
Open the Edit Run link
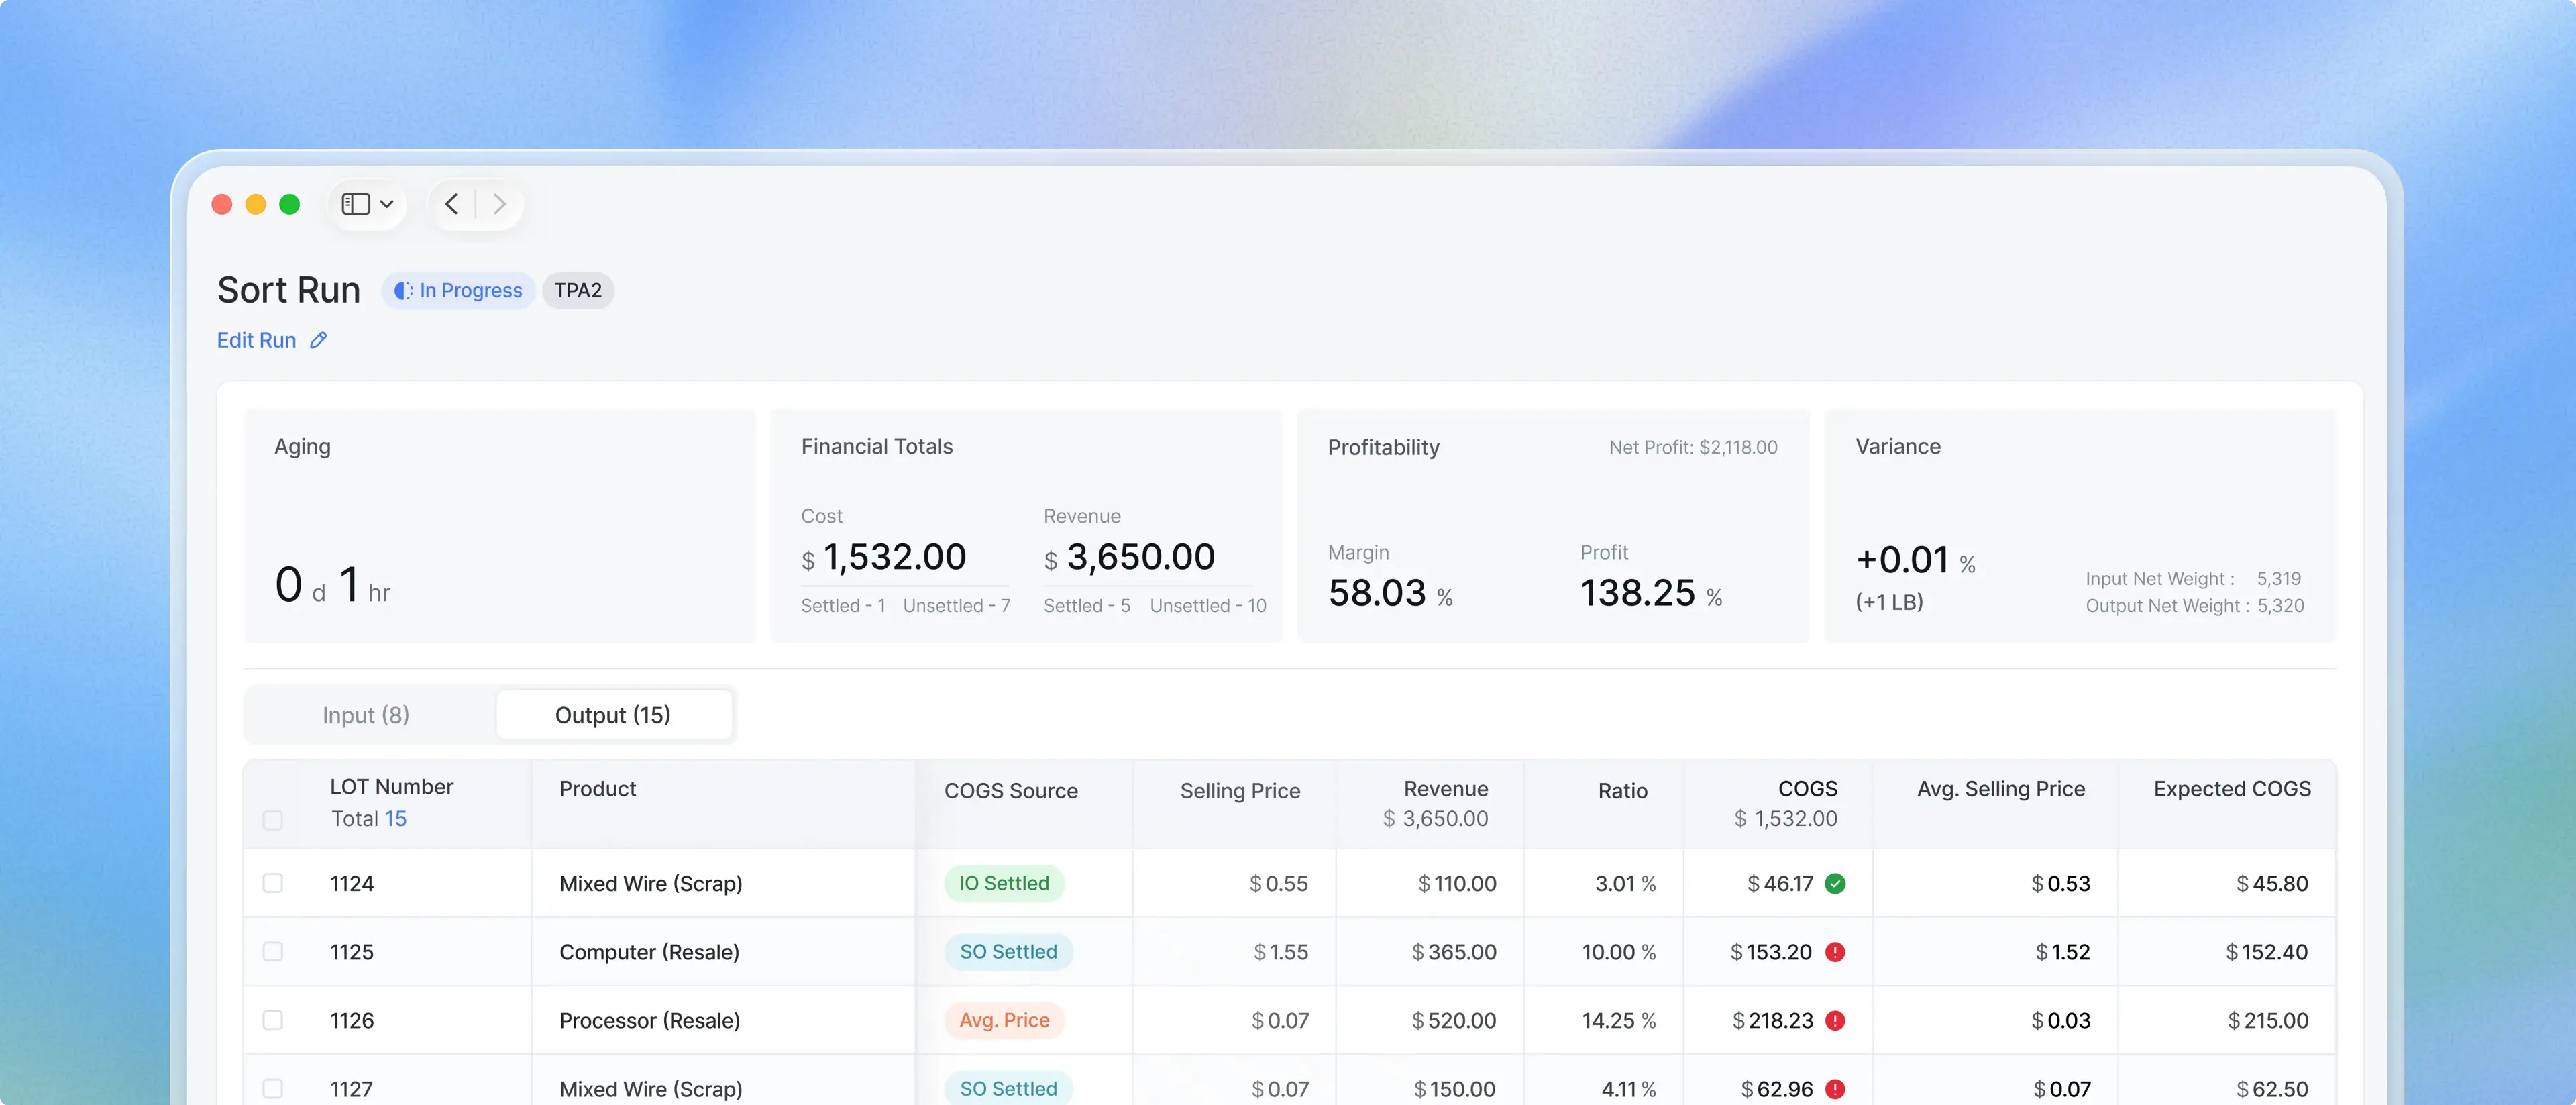click(256, 340)
